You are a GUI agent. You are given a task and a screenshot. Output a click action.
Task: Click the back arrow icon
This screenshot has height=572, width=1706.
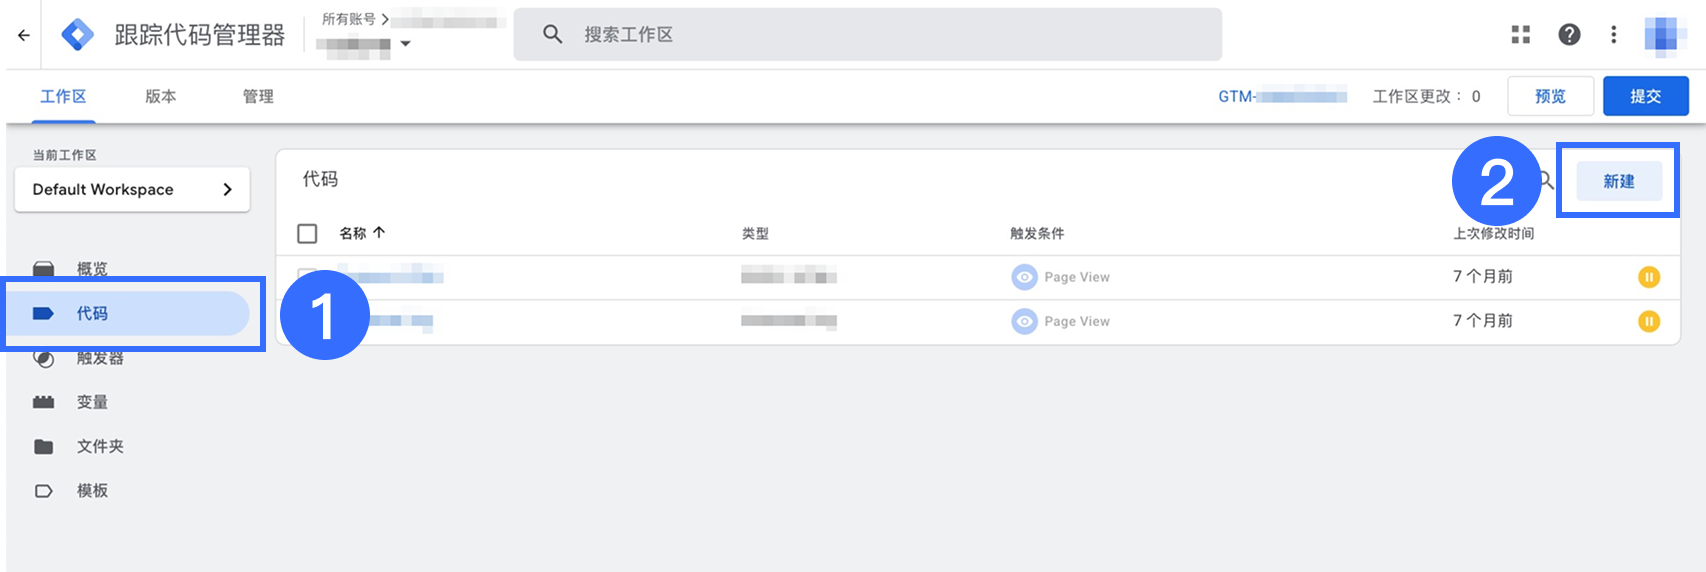24,35
